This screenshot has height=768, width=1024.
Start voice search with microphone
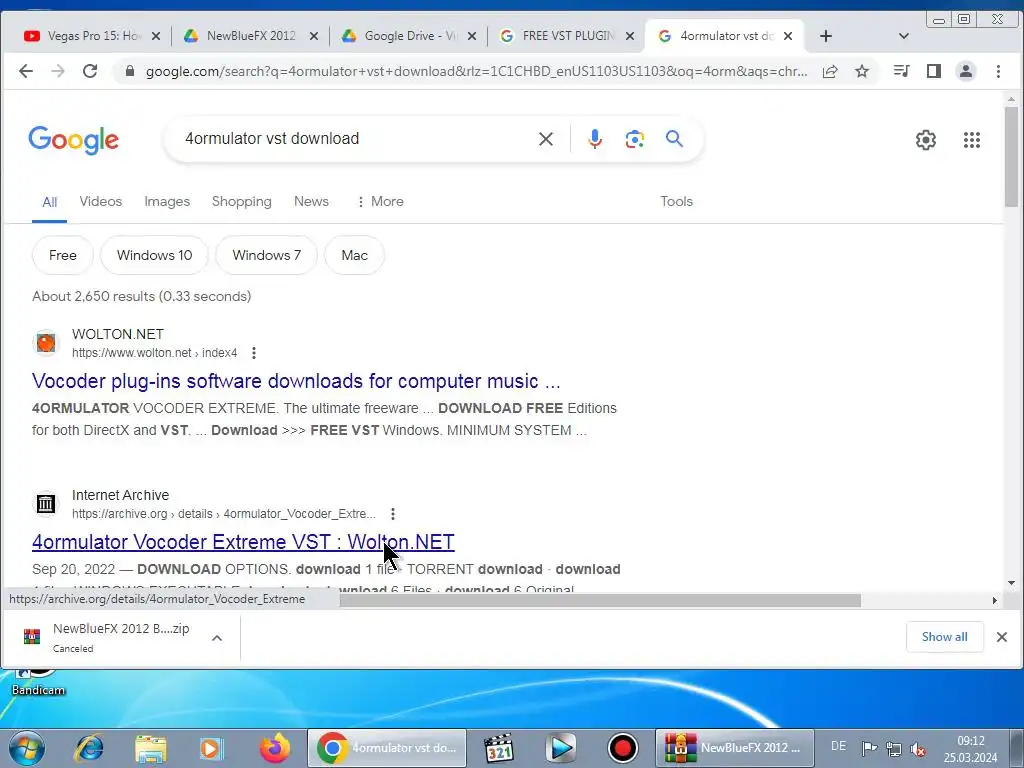pyautogui.click(x=594, y=138)
